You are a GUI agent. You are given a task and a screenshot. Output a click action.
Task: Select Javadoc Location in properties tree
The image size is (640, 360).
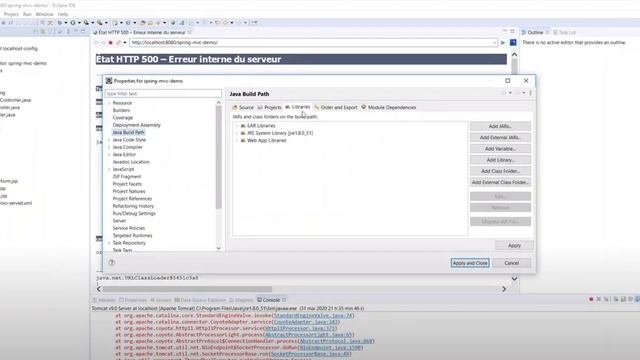click(x=131, y=162)
